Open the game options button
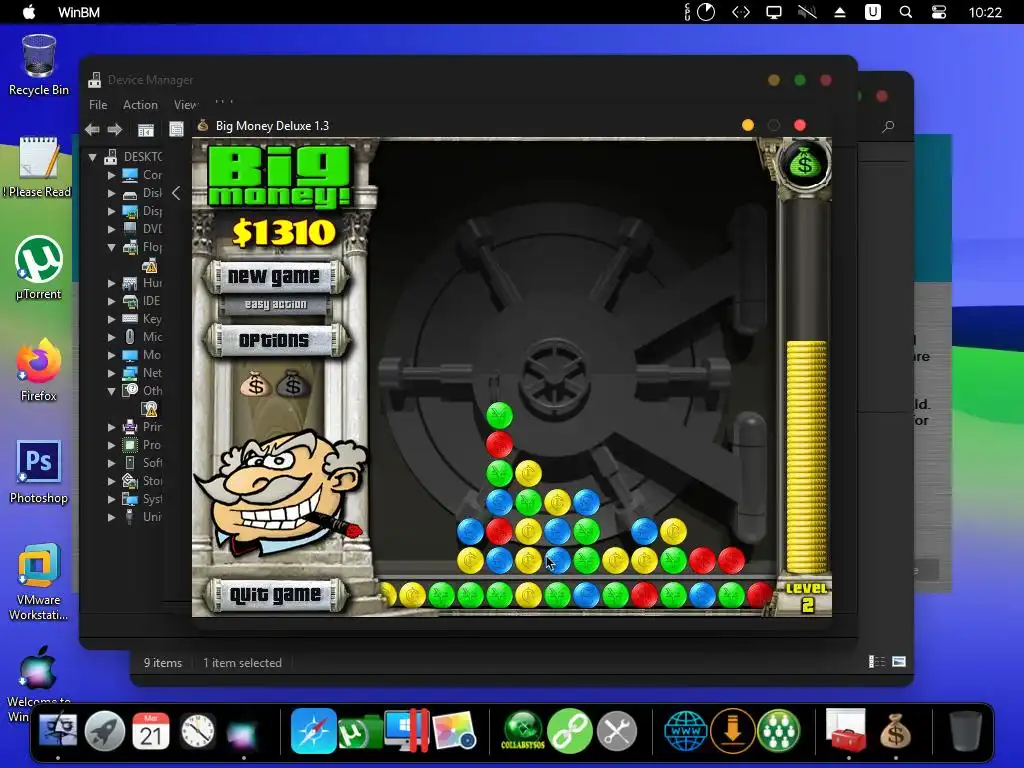1024x768 pixels. (274, 340)
